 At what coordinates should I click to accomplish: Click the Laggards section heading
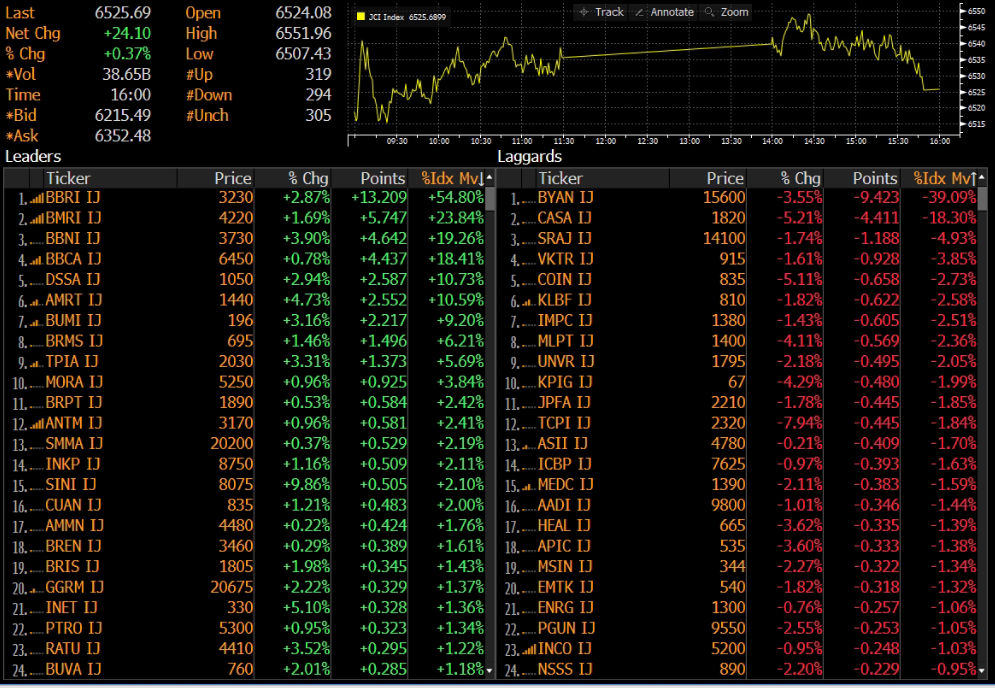tap(529, 157)
